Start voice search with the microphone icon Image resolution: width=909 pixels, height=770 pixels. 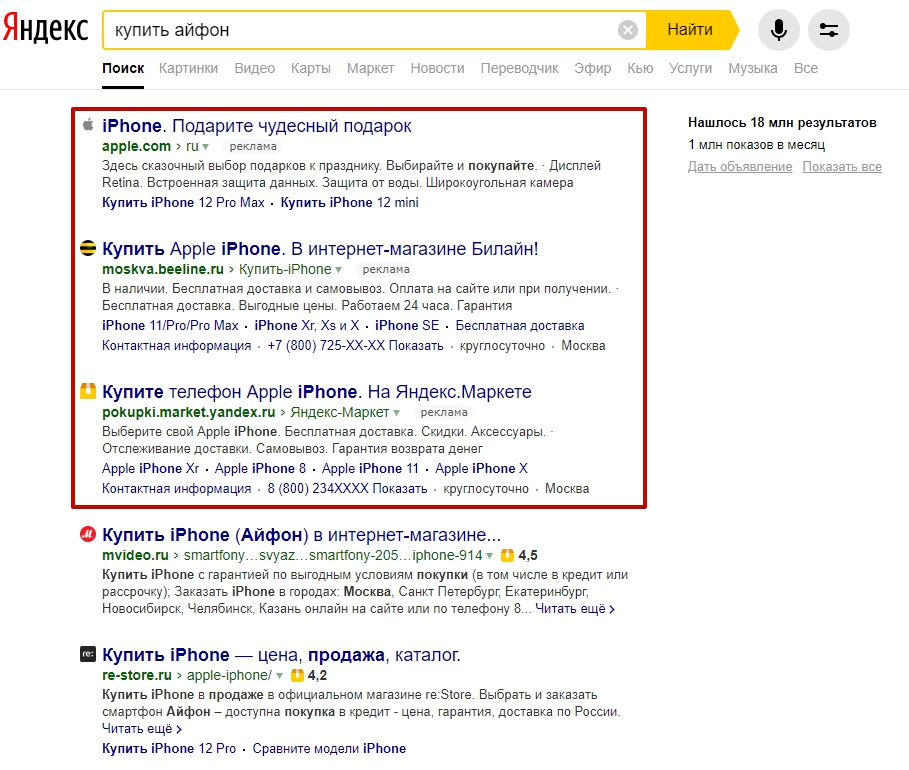point(779,30)
